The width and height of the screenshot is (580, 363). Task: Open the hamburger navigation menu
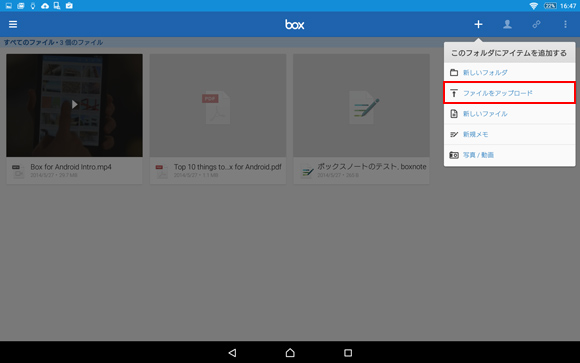pos(13,24)
